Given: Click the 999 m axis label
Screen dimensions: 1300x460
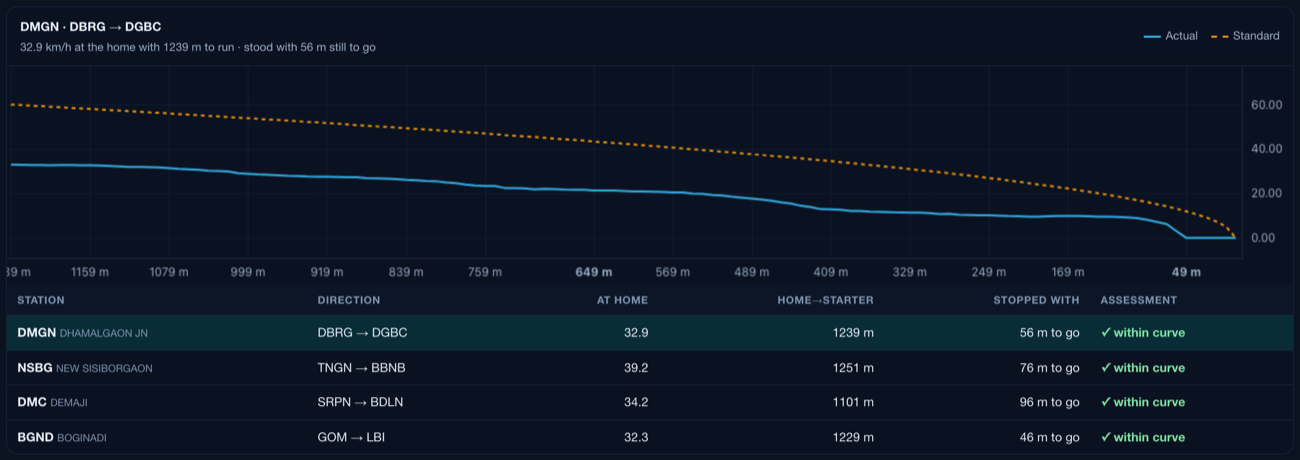Looking at the screenshot, I should 247,272.
